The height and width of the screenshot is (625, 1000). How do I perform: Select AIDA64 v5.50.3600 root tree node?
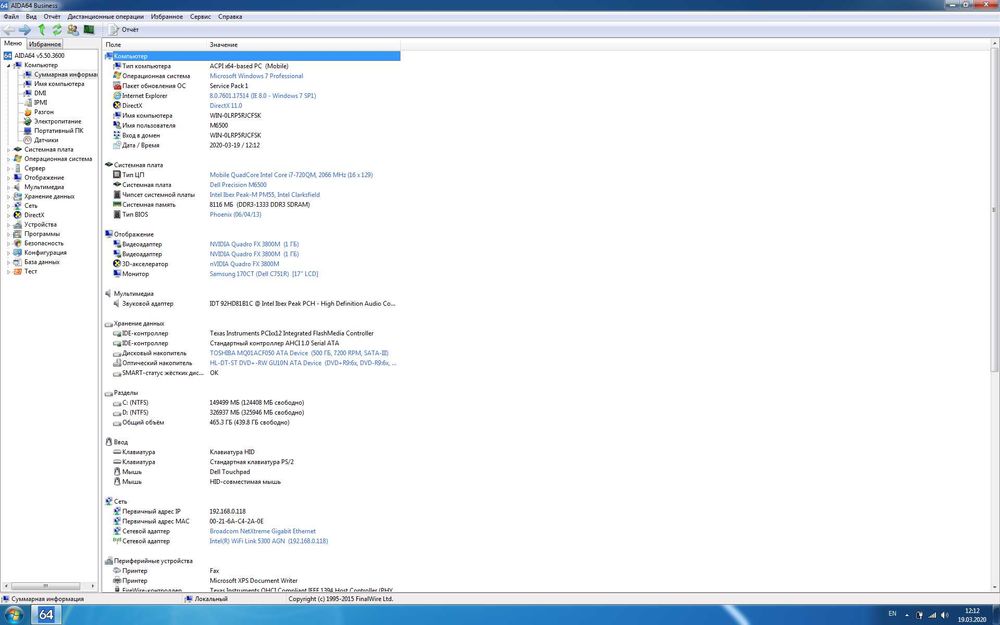point(39,56)
